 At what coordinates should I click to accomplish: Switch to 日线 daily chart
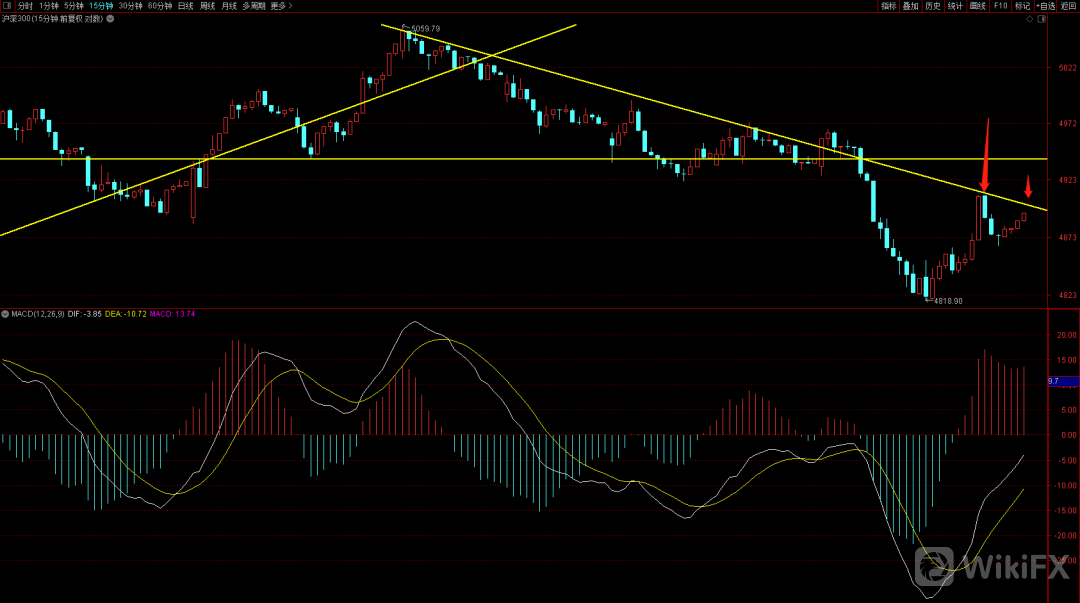(x=185, y=6)
